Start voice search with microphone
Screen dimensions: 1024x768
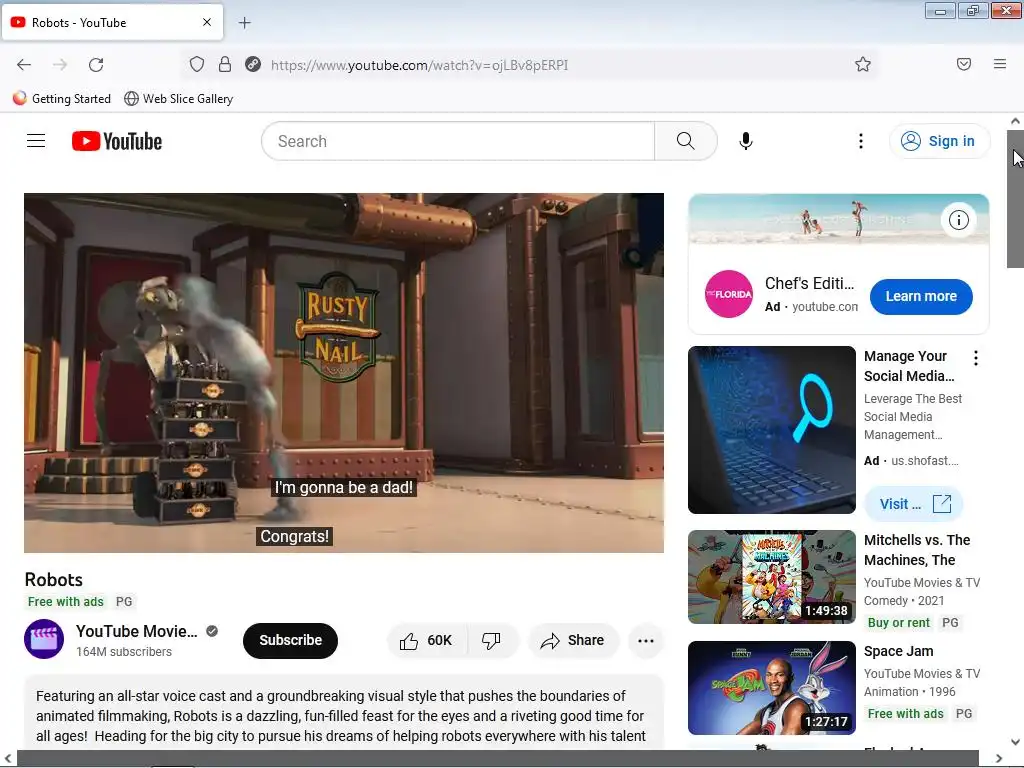746,141
